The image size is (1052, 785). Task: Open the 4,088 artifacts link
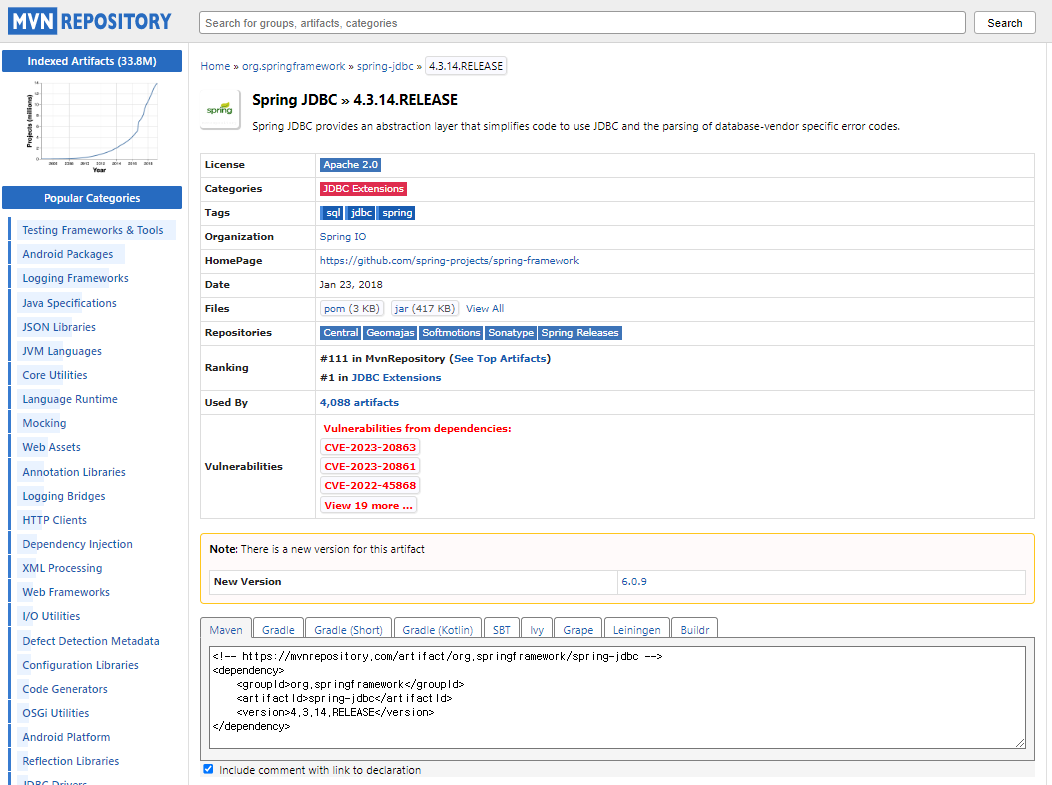pos(359,403)
